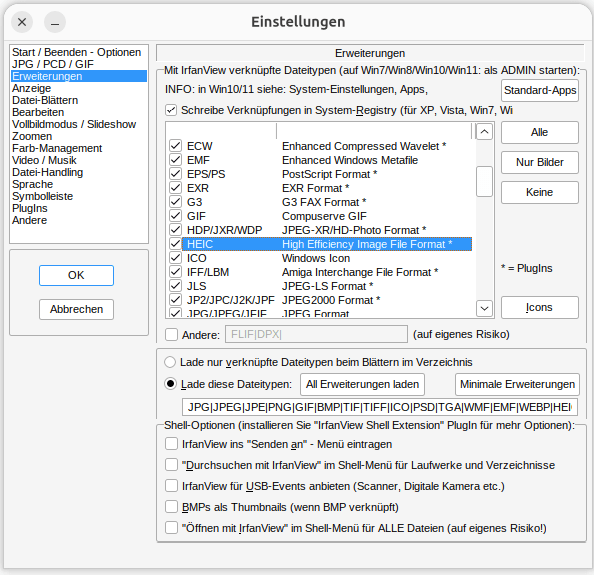Viewport: 594px width, 575px height.
Task: Uncheck the GIF association checkbox
Action: 175,216
